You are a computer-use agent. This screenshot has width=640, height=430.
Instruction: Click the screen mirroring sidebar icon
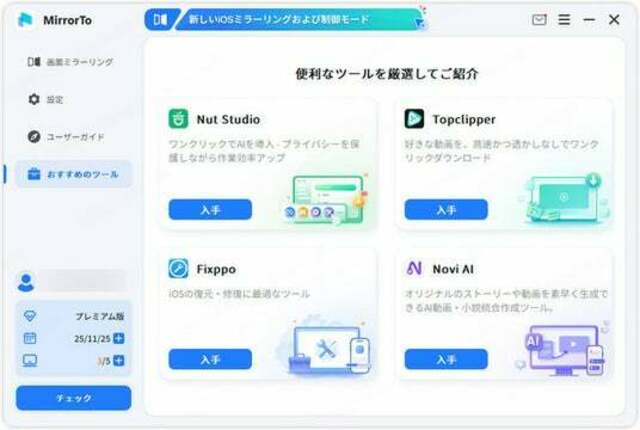[34, 62]
